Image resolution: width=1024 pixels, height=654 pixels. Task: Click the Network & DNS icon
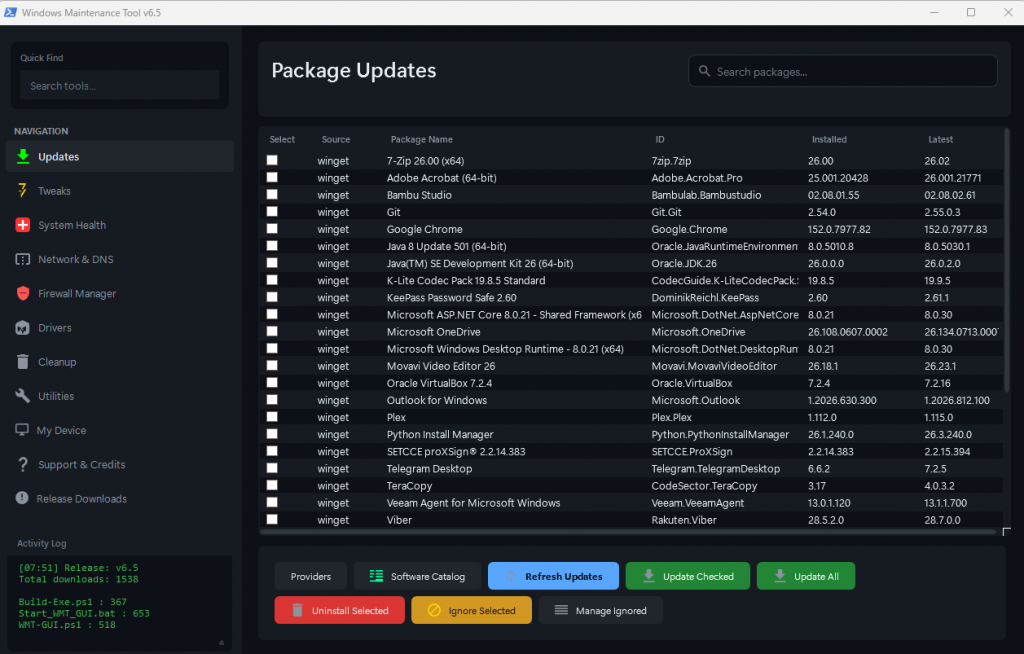click(23, 259)
